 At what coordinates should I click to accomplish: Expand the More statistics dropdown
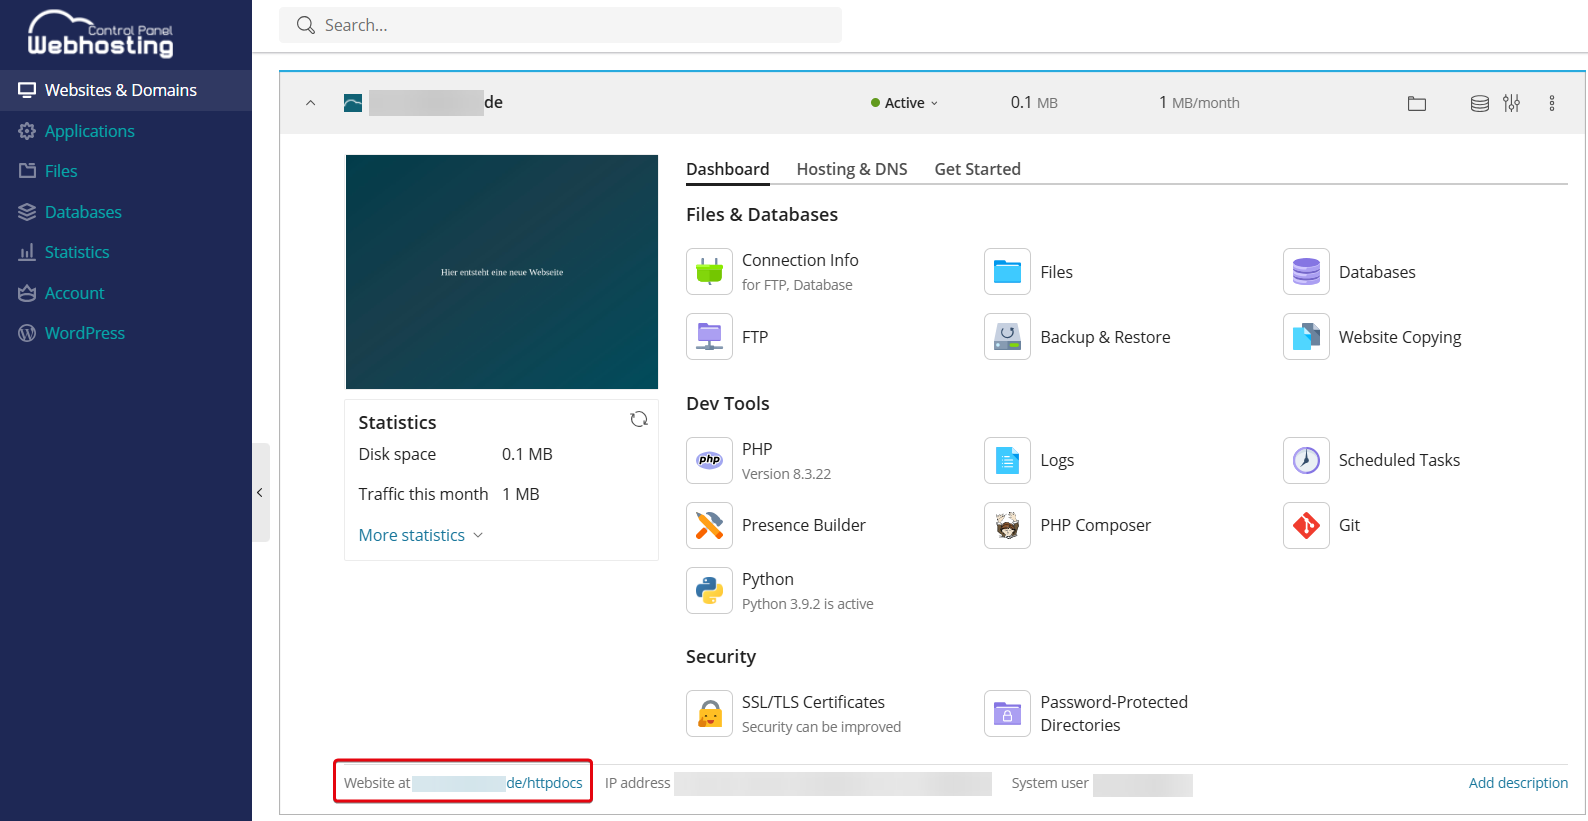tap(420, 536)
